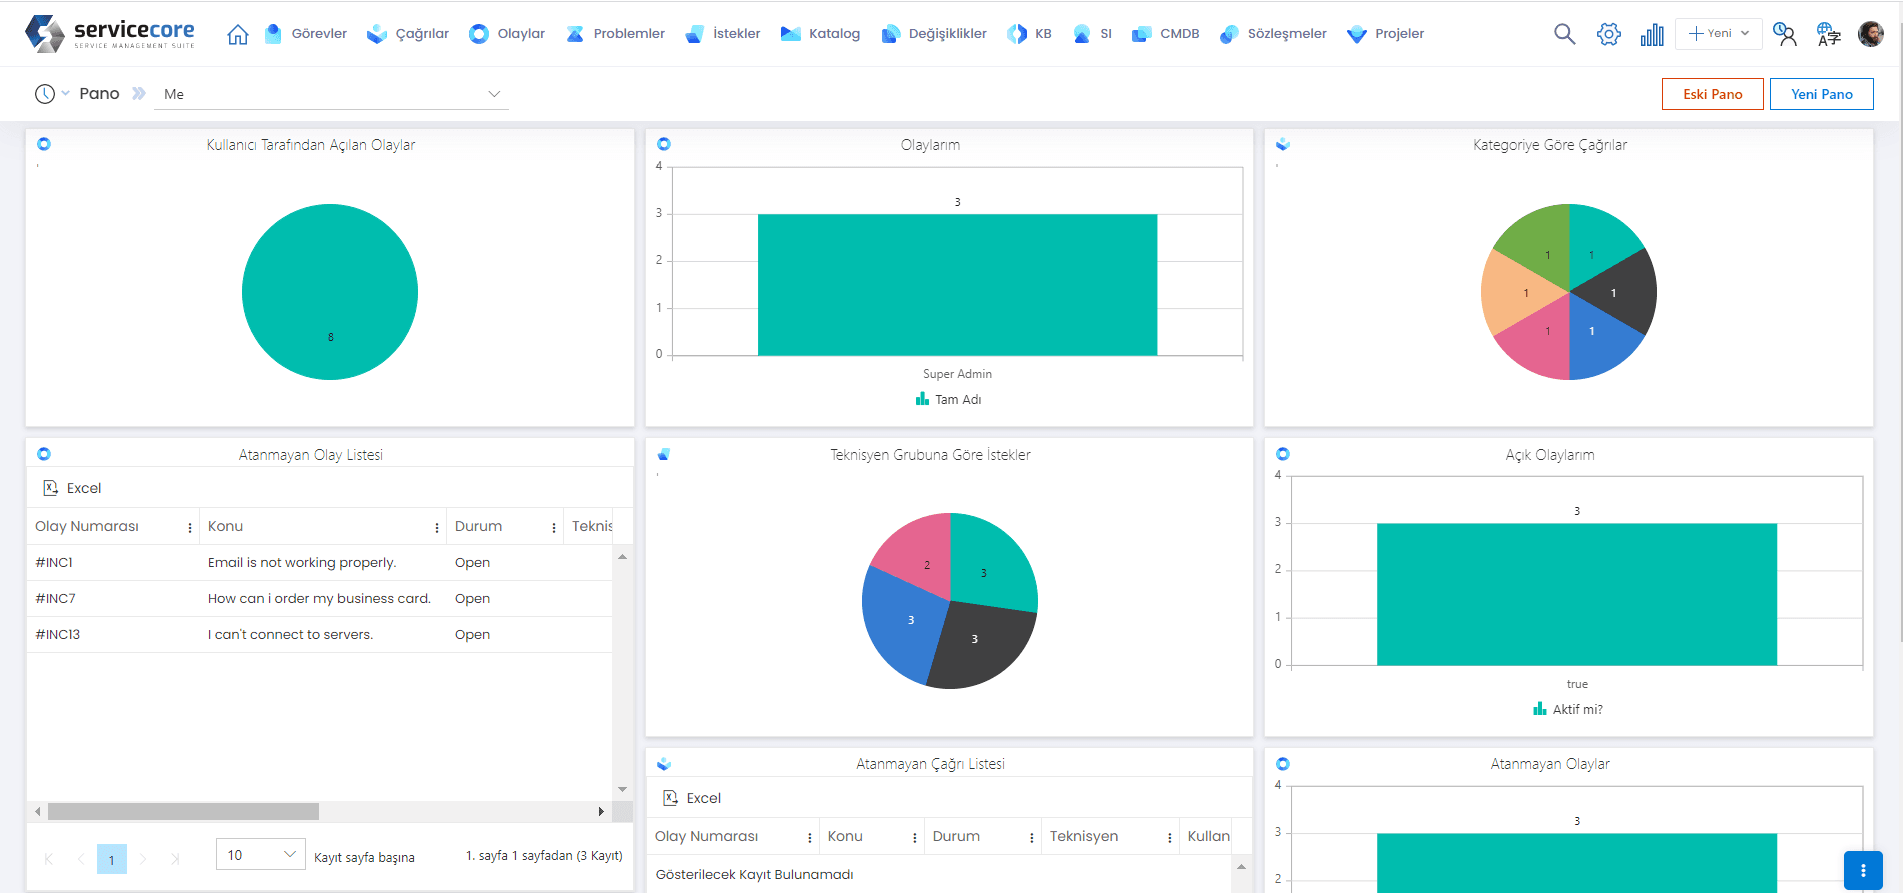
Task: Select the #INC7 incident number
Action: point(56,599)
